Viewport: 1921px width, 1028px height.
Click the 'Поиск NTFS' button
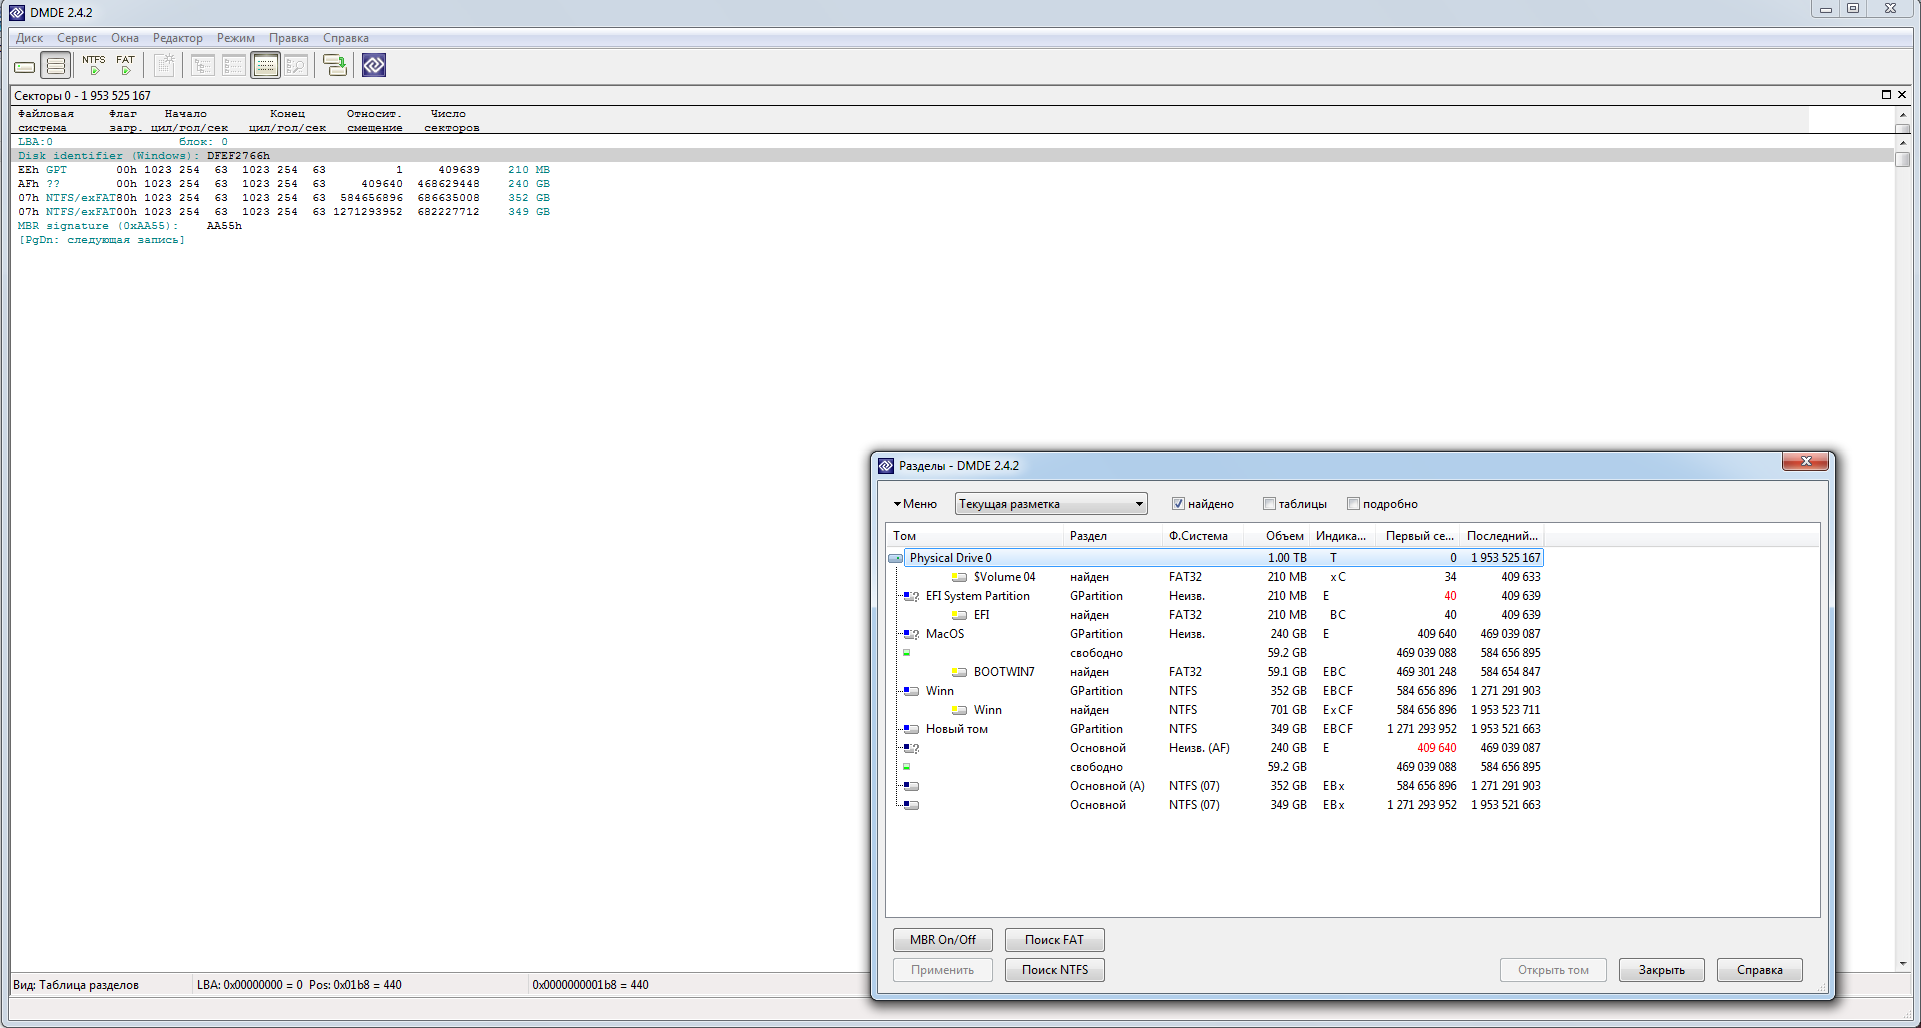point(1054,970)
